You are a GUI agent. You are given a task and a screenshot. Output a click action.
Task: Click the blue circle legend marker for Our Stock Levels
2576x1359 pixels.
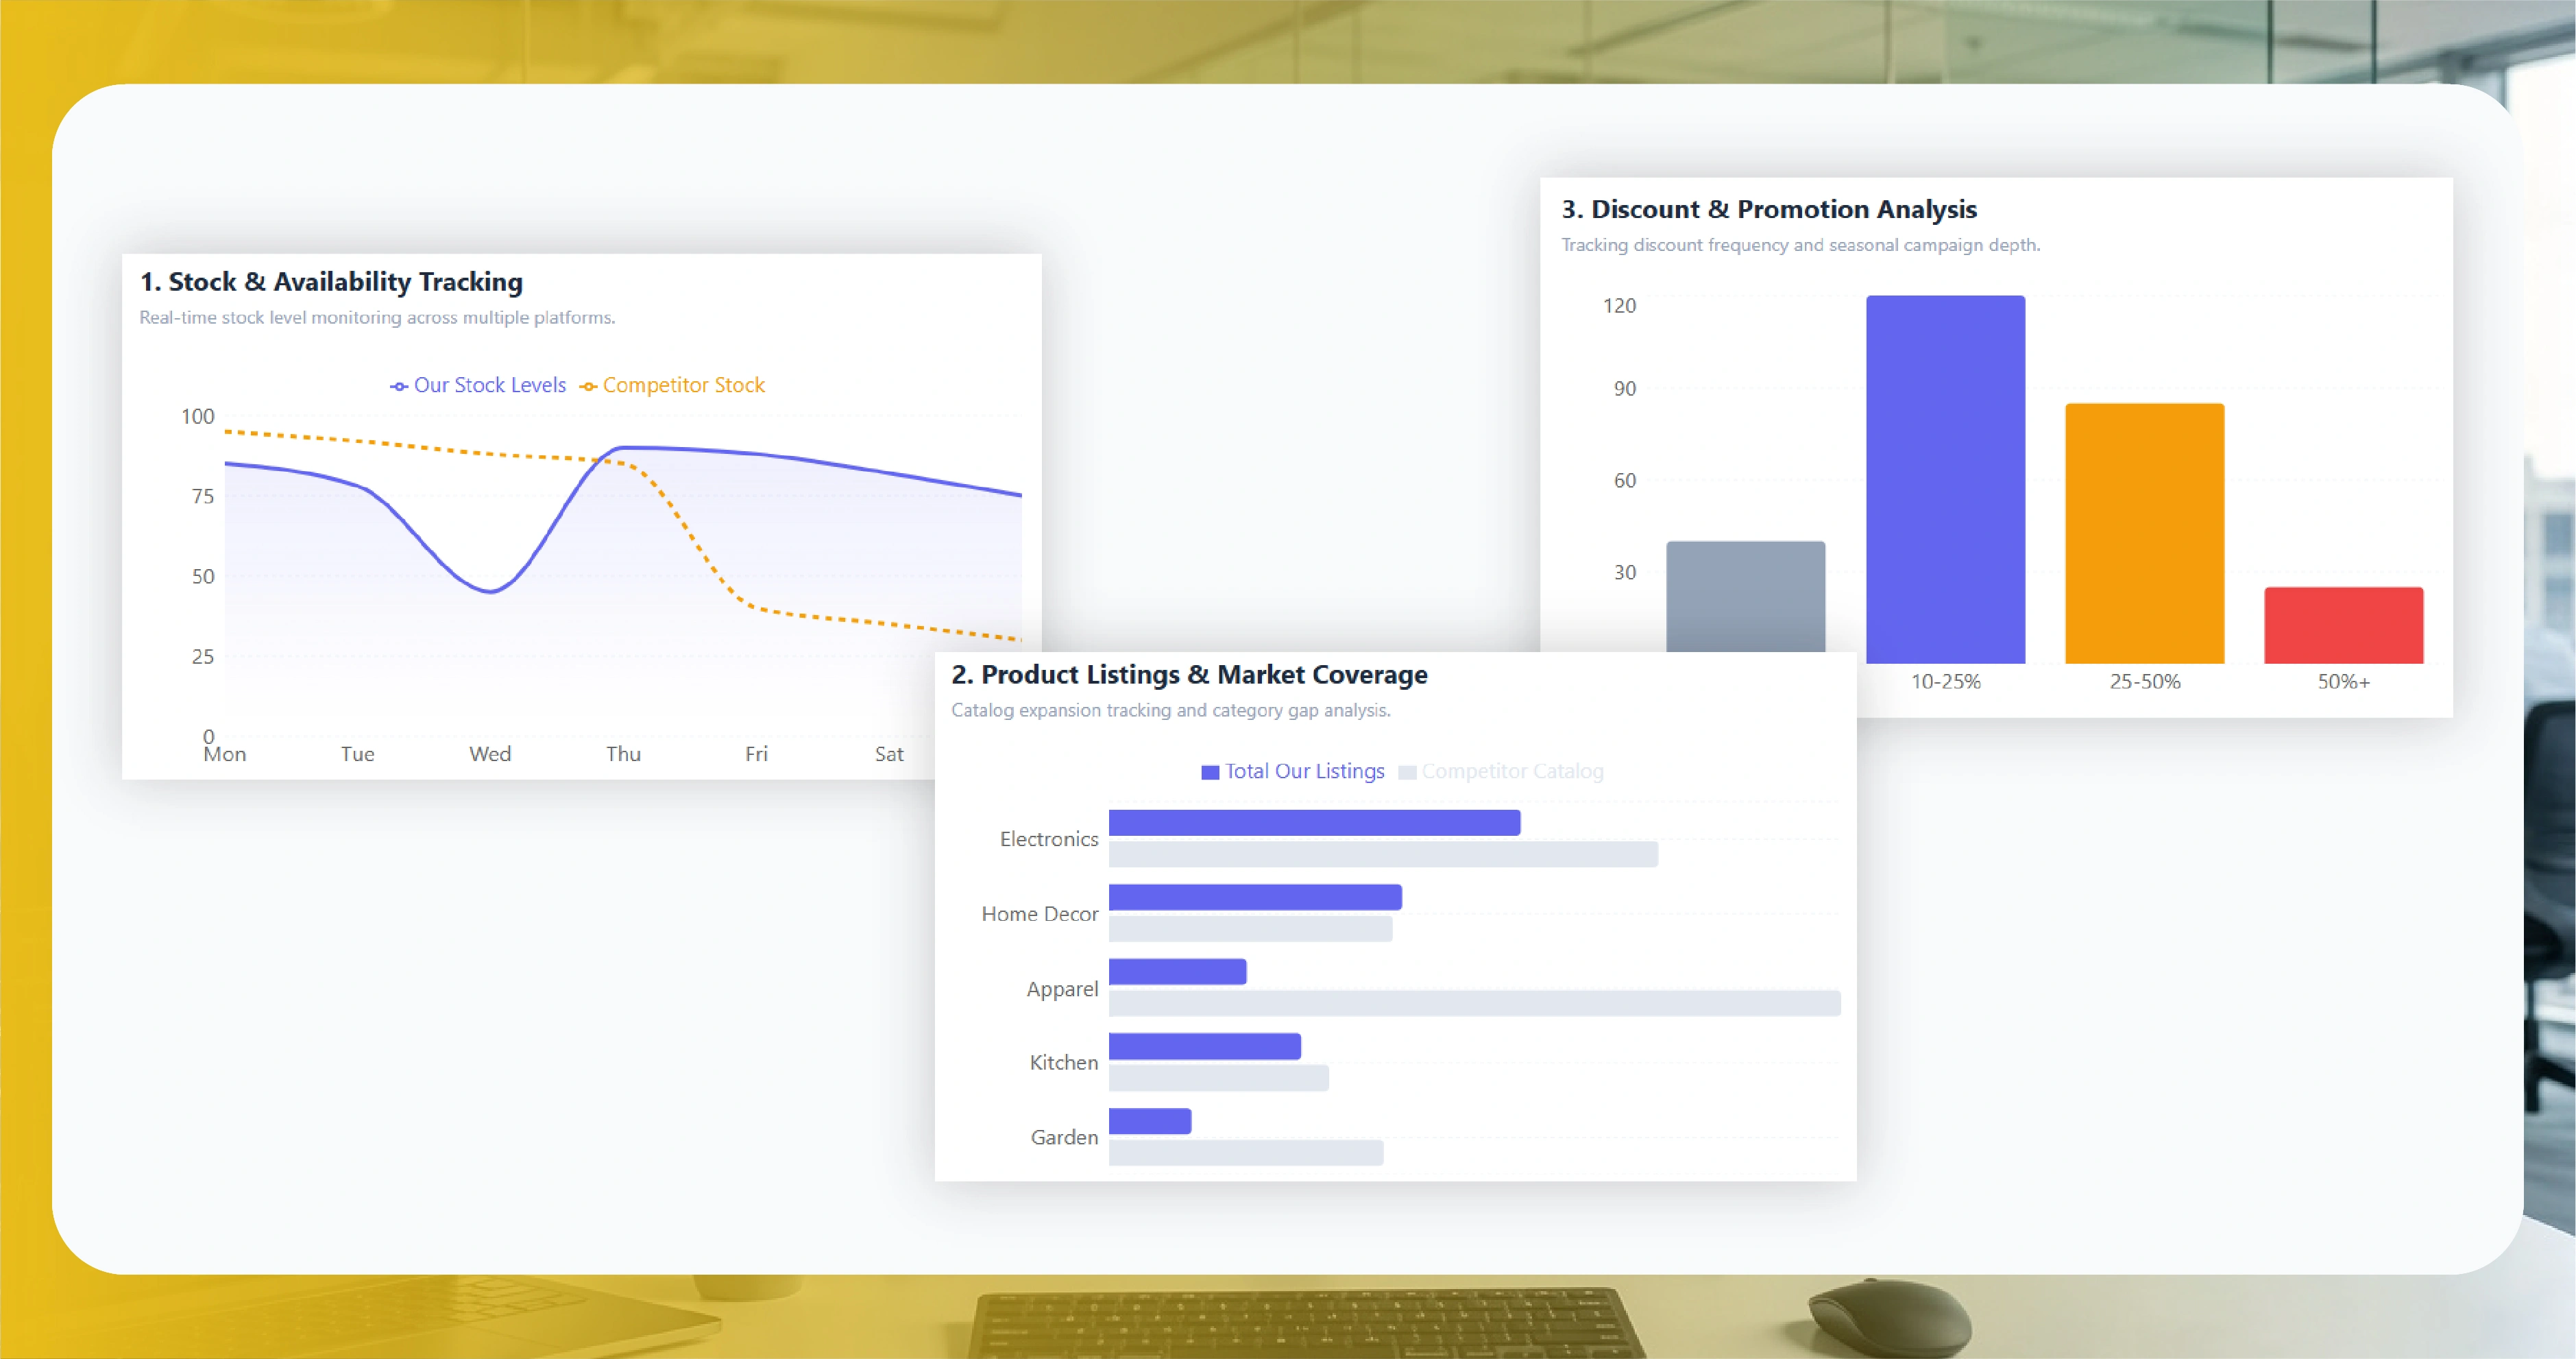click(397, 385)
